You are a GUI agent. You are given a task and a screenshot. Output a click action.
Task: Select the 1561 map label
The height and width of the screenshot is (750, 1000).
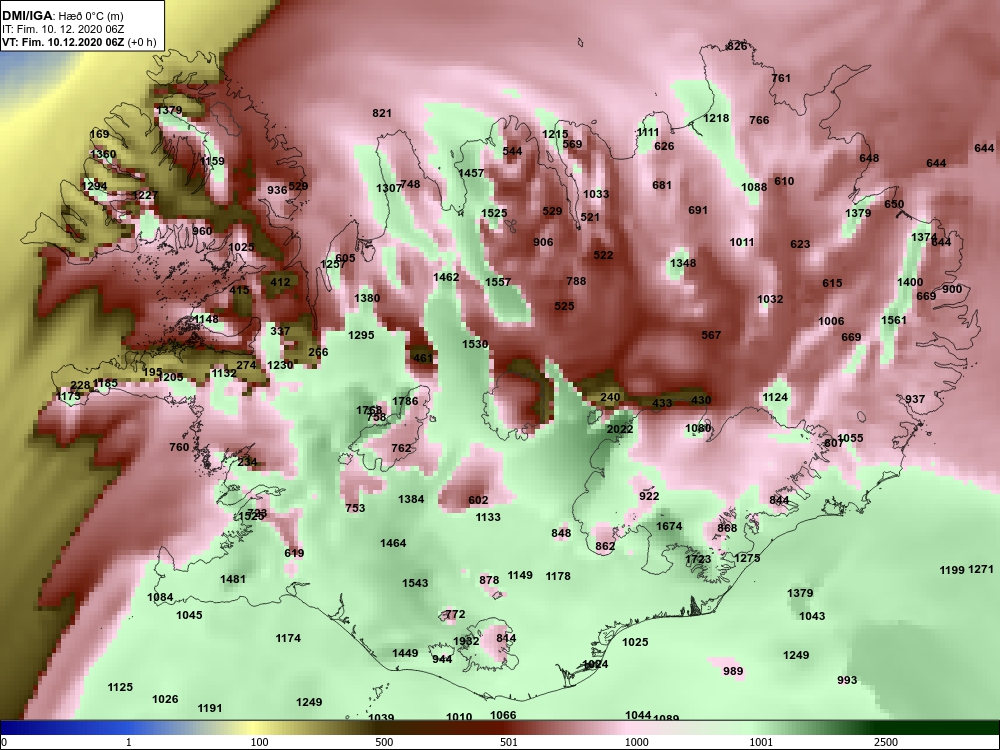pyautogui.click(x=893, y=320)
